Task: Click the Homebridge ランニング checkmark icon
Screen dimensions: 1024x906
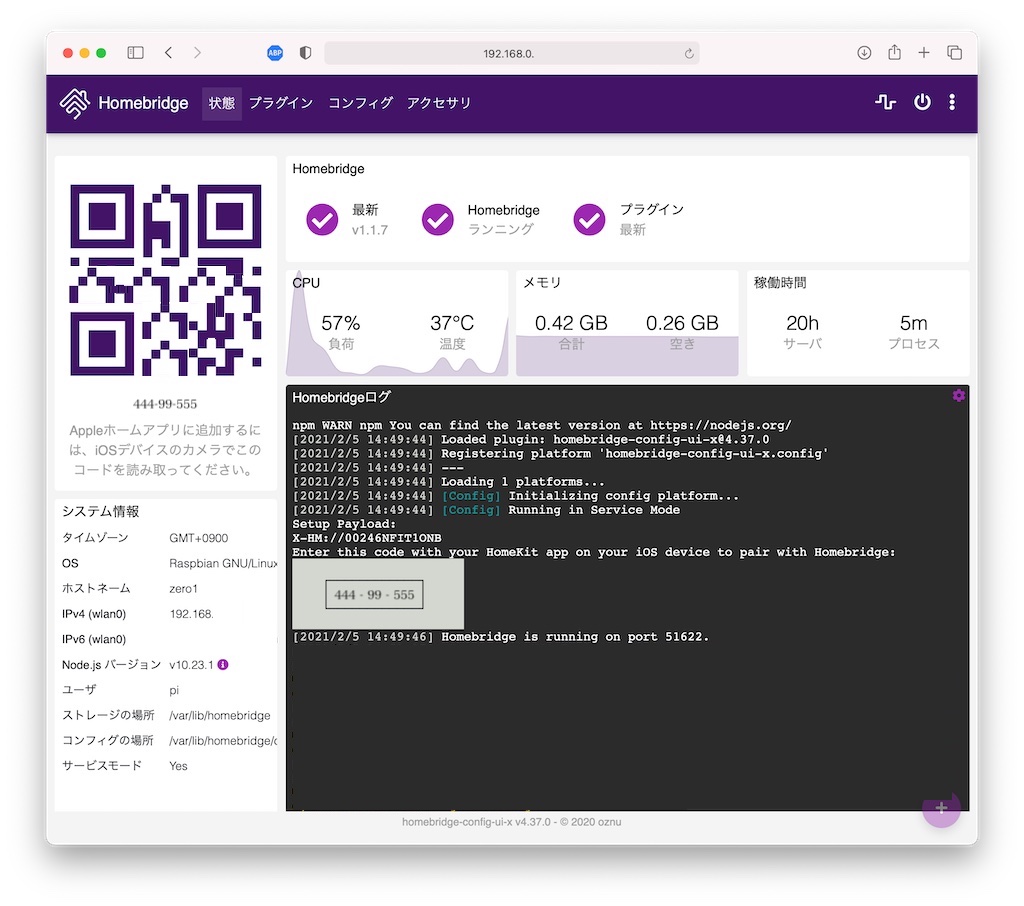Action: point(438,219)
